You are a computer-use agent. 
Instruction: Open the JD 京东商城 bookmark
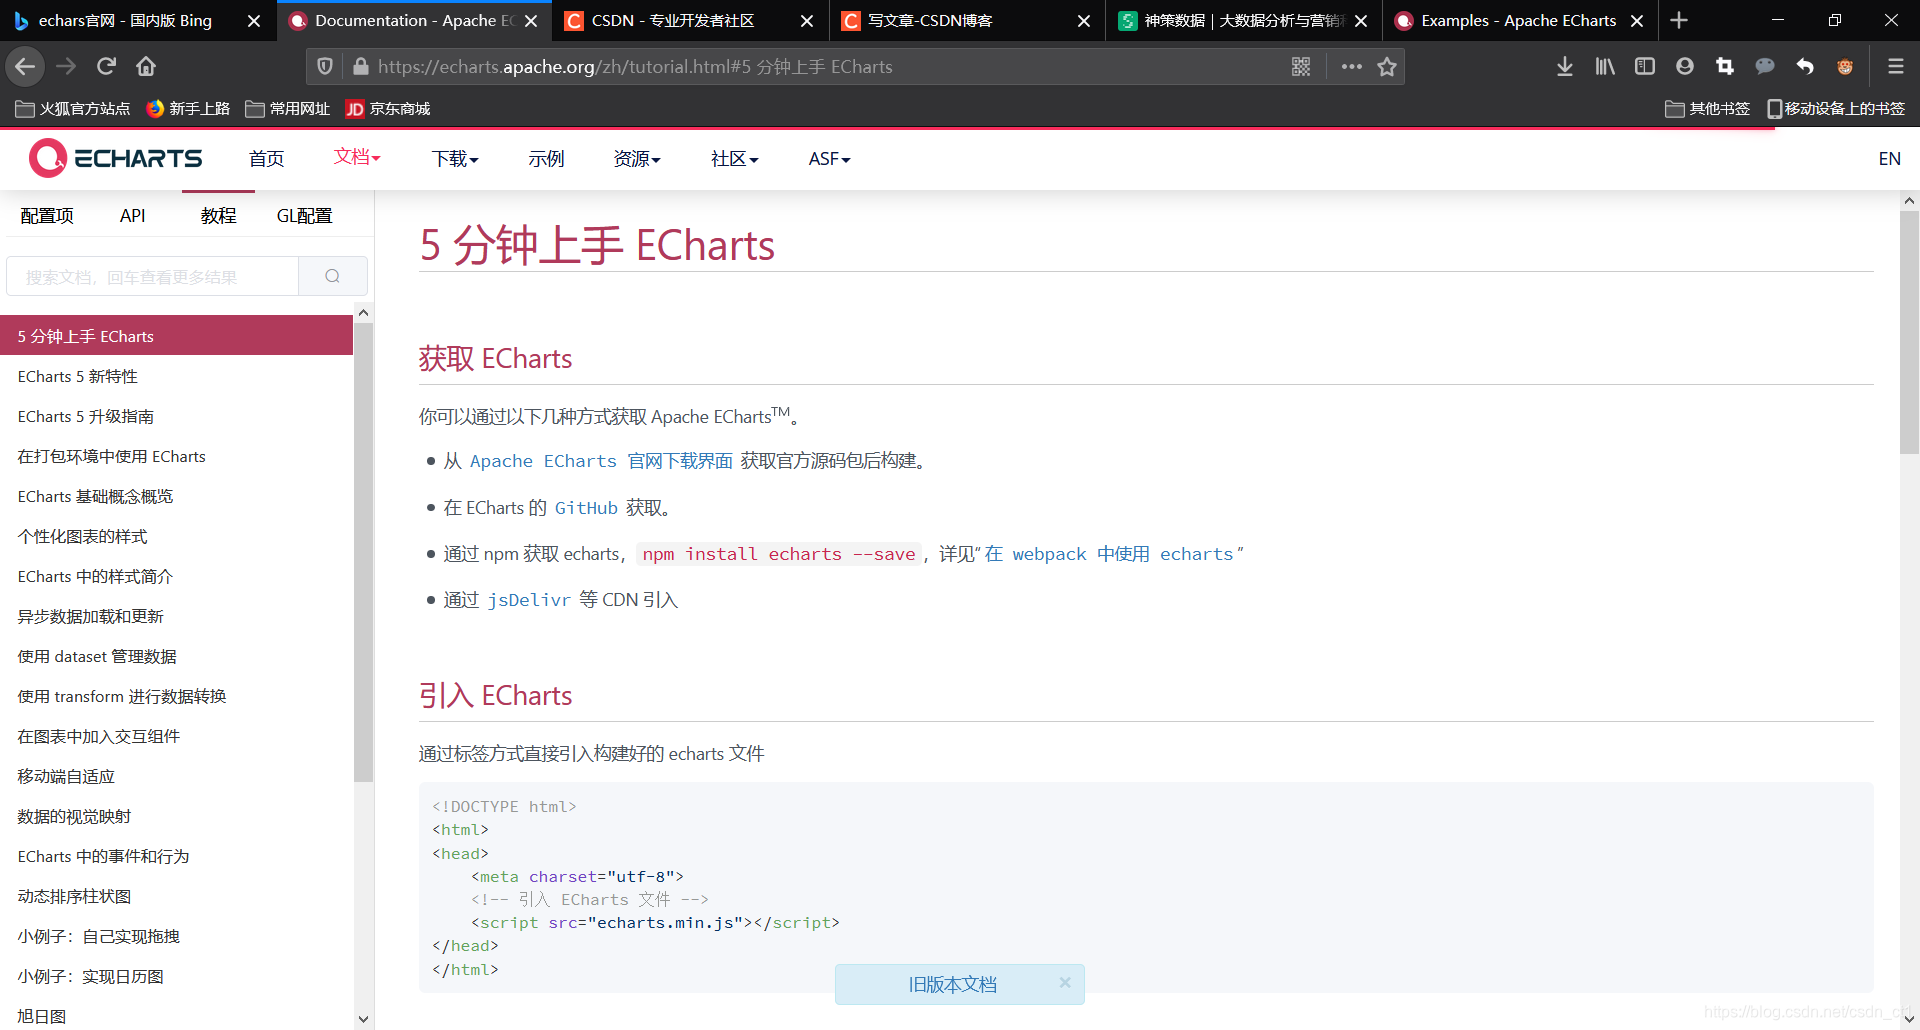(x=388, y=108)
